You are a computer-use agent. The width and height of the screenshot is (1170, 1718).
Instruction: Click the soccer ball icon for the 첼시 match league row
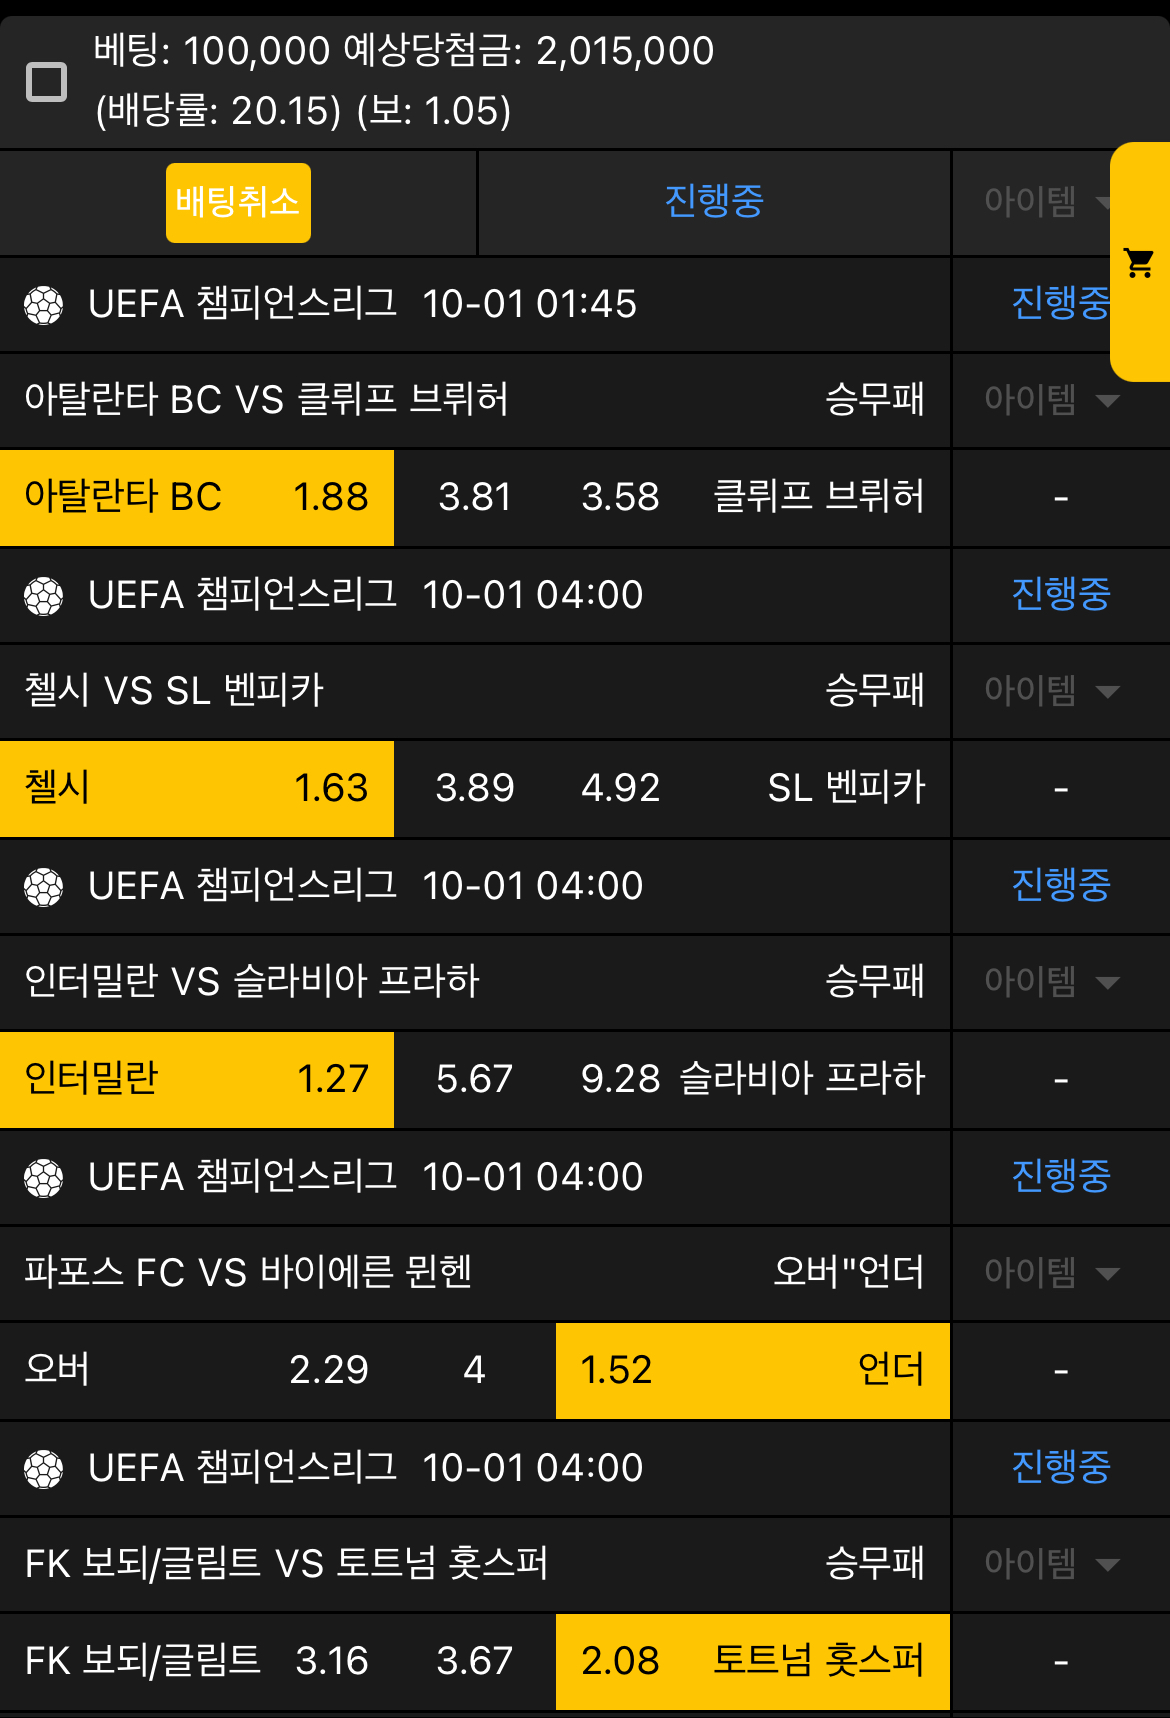45,594
